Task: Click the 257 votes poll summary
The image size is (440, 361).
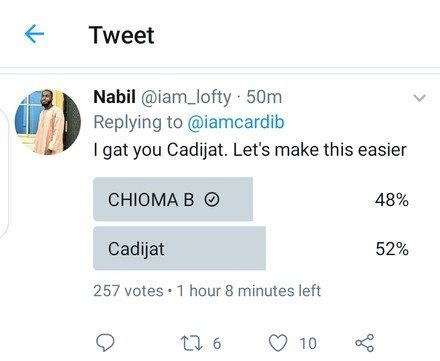Action: point(128,291)
